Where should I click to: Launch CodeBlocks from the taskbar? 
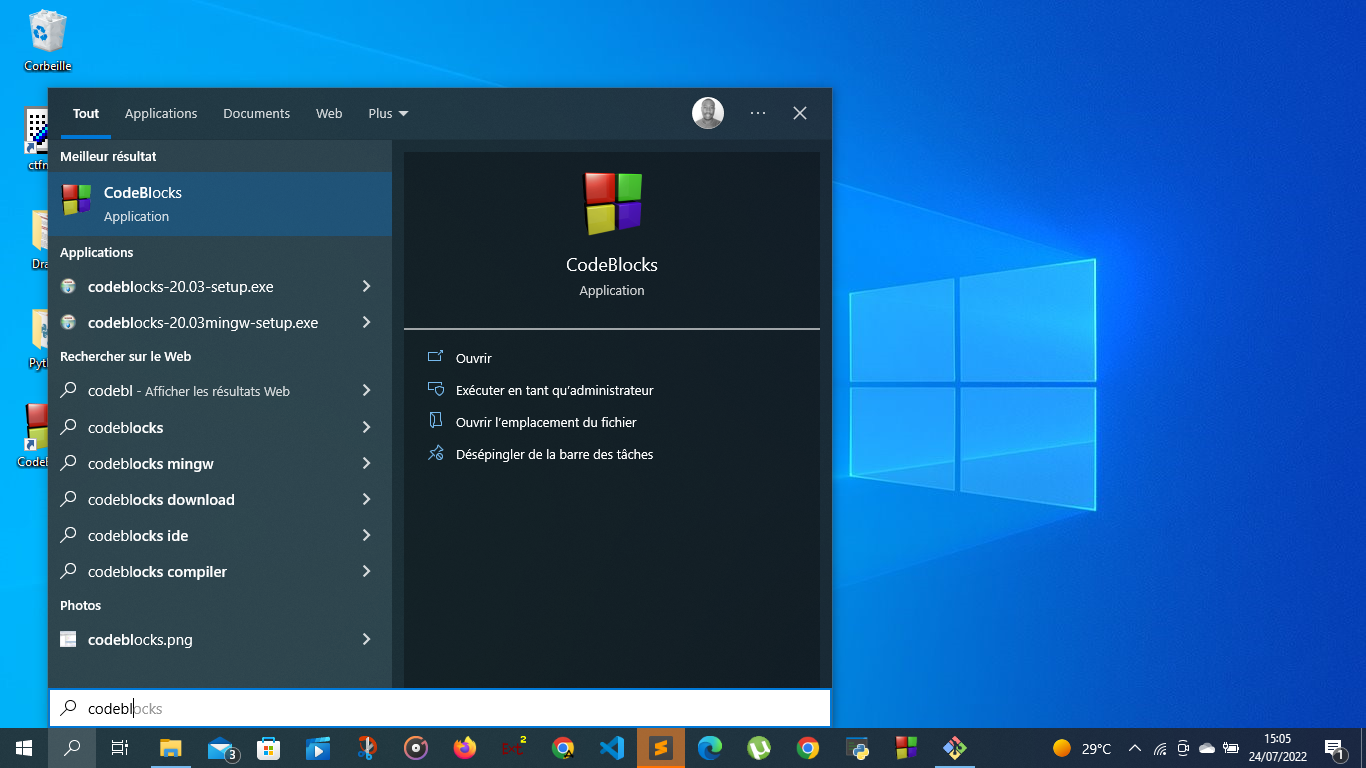(906, 748)
